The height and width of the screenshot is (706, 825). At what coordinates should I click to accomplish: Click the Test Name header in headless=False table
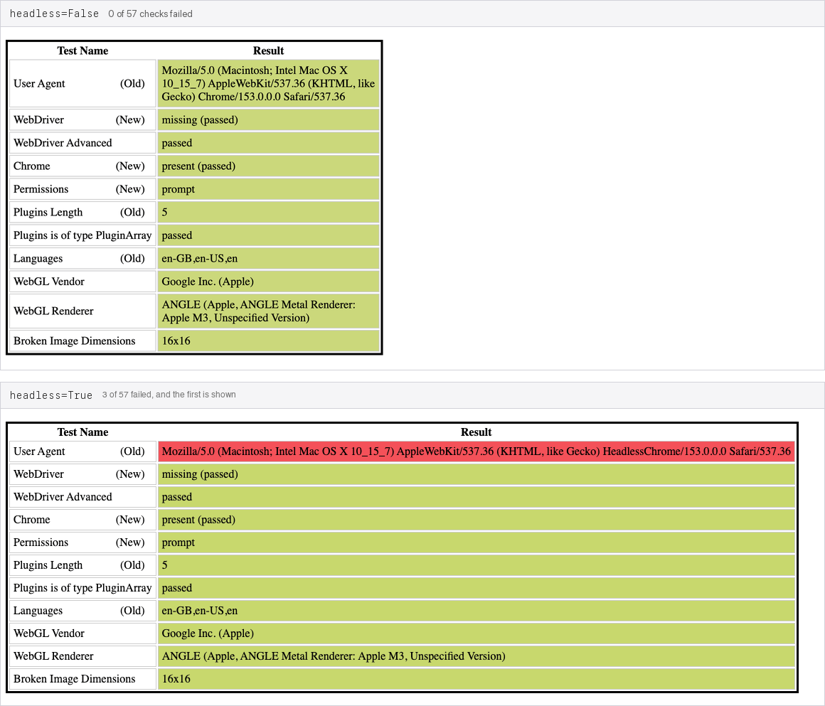point(83,51)
